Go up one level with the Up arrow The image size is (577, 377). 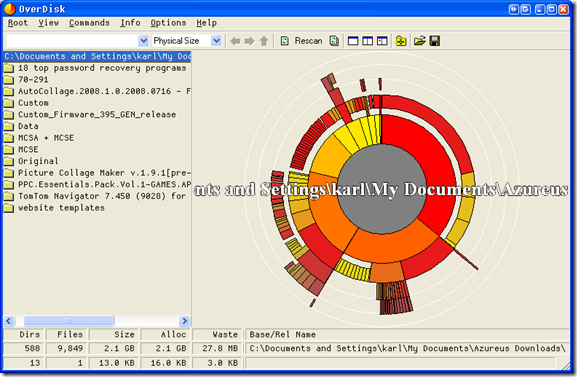pos(264,41)
